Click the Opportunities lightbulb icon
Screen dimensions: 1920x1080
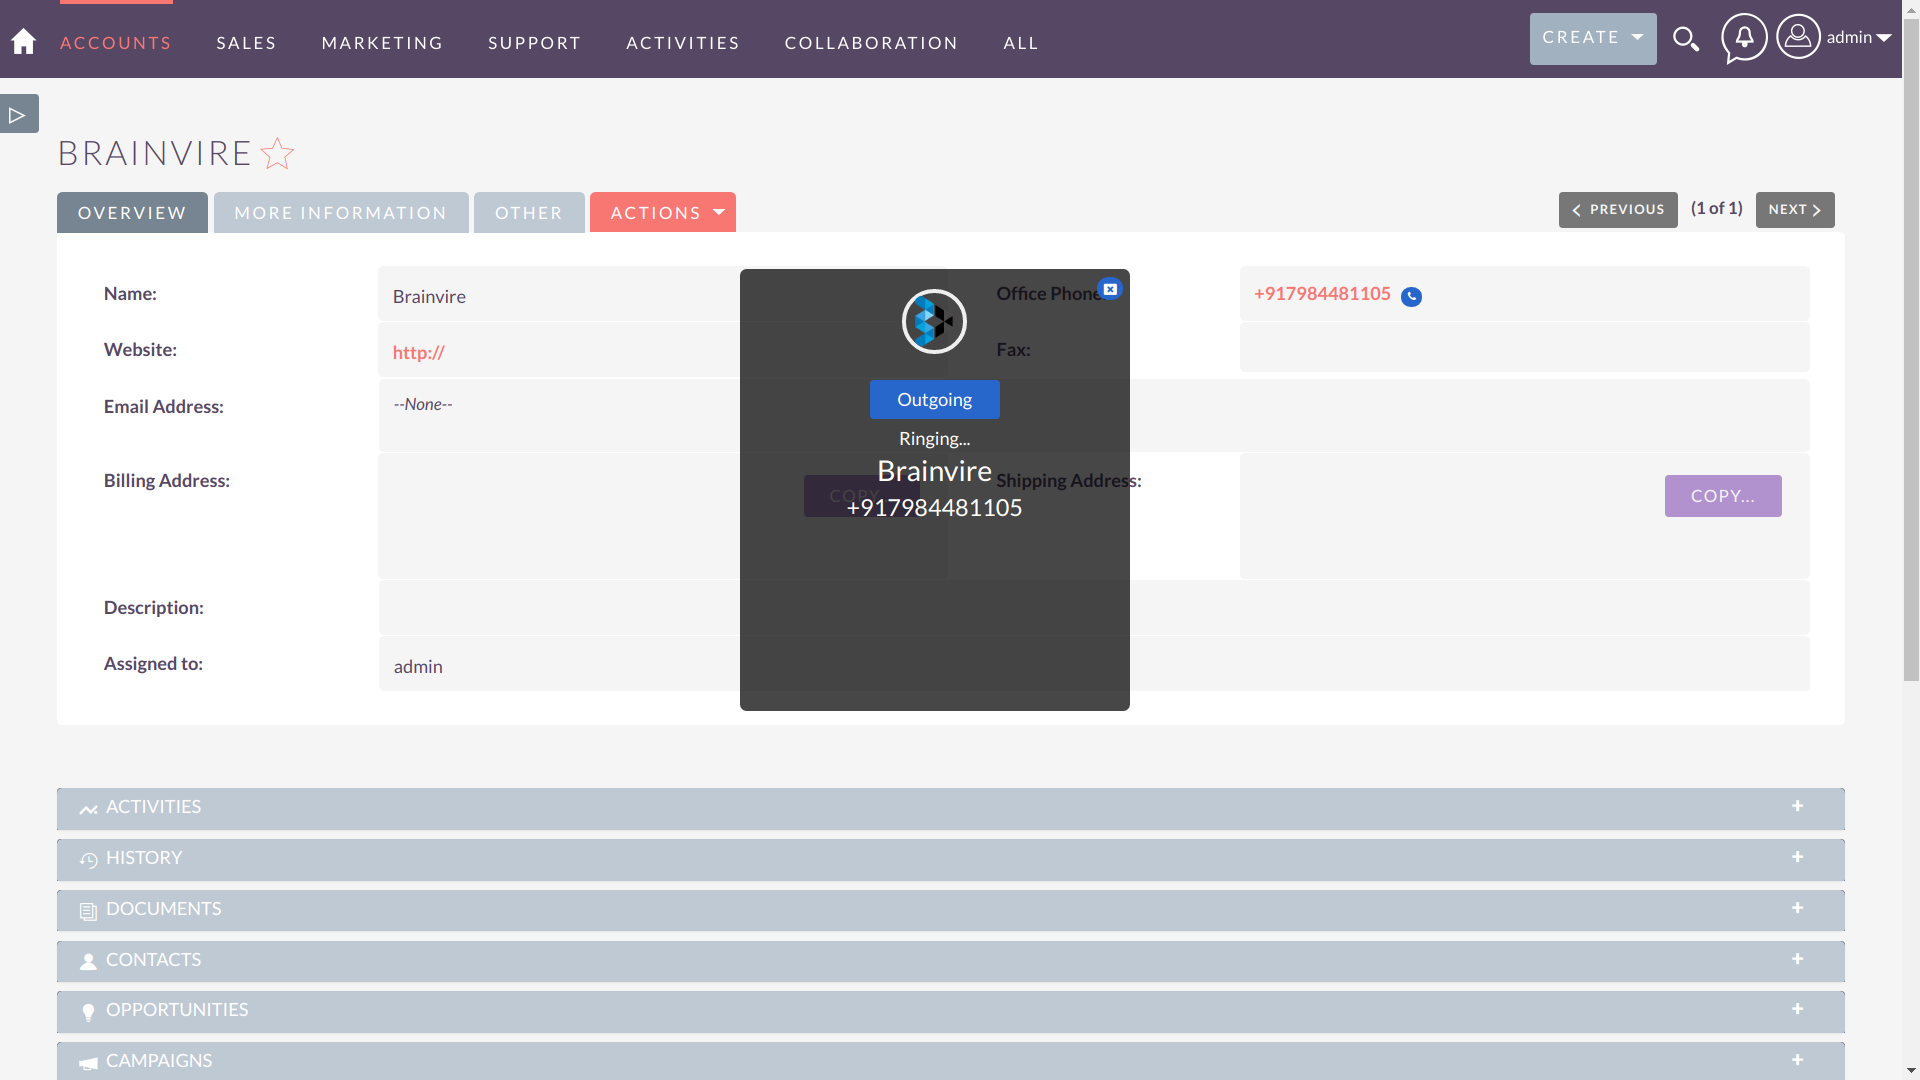[88, 1012]
